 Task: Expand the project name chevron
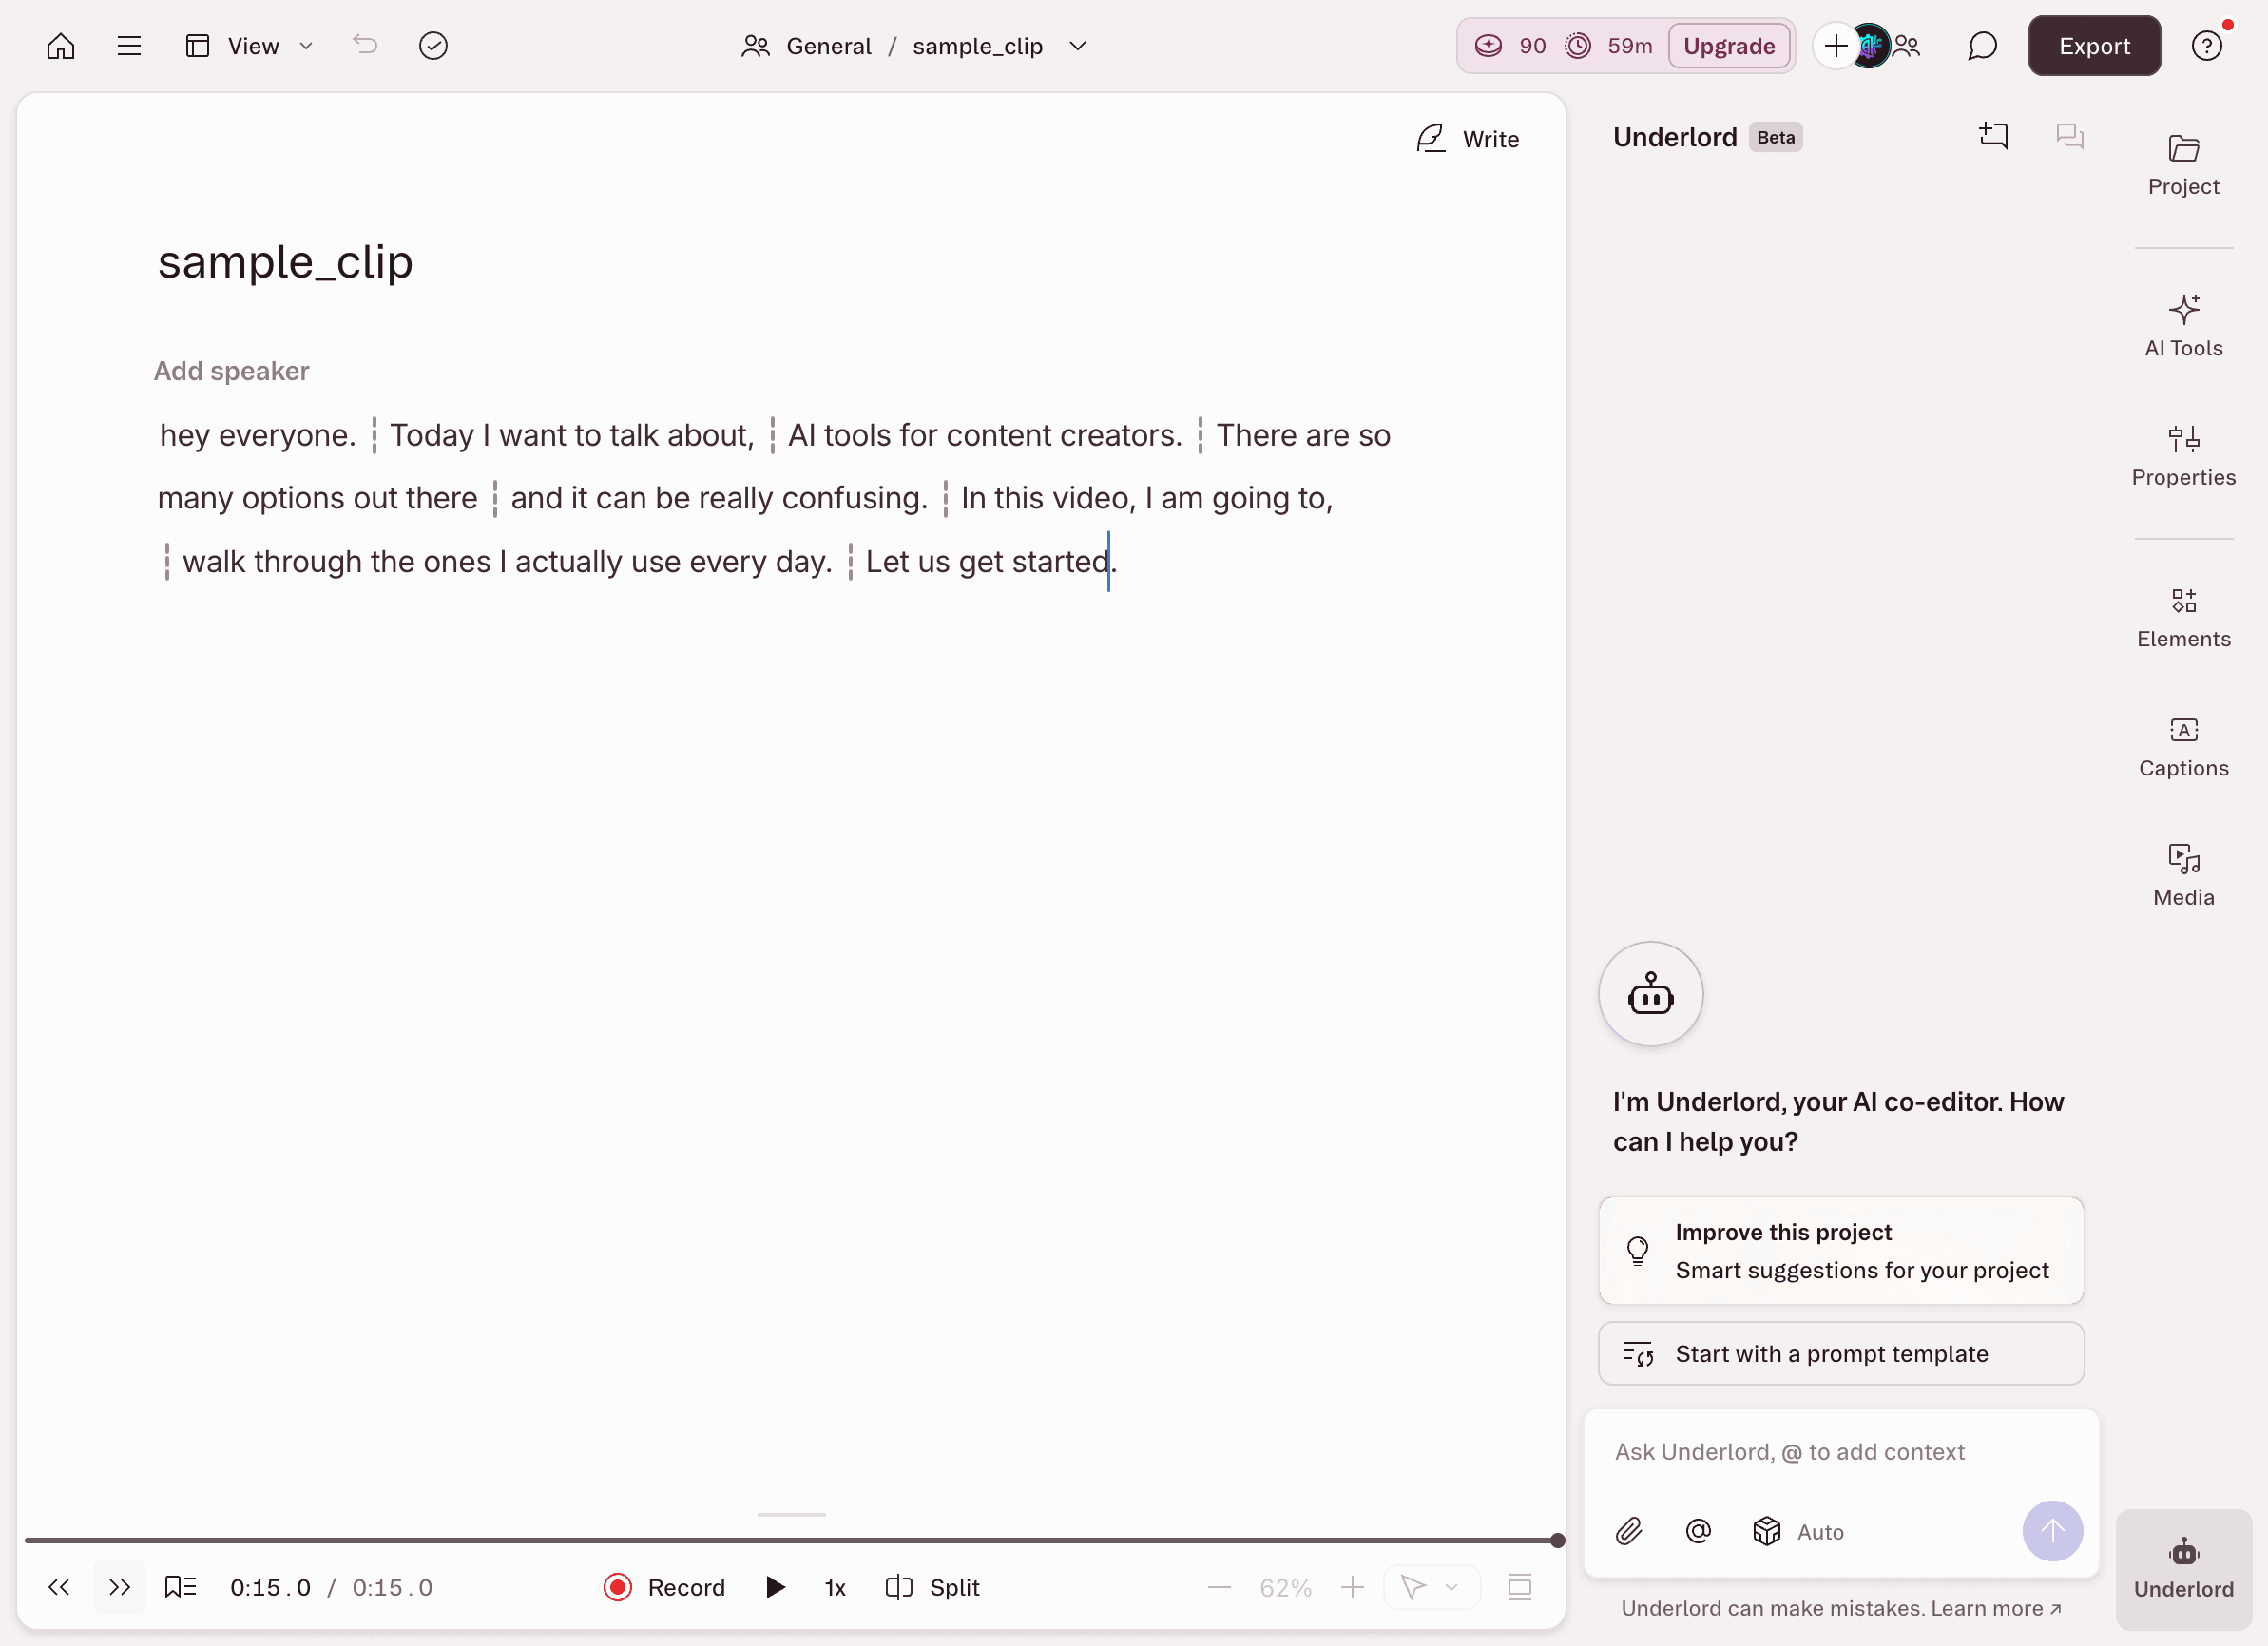pos(1077,46)
